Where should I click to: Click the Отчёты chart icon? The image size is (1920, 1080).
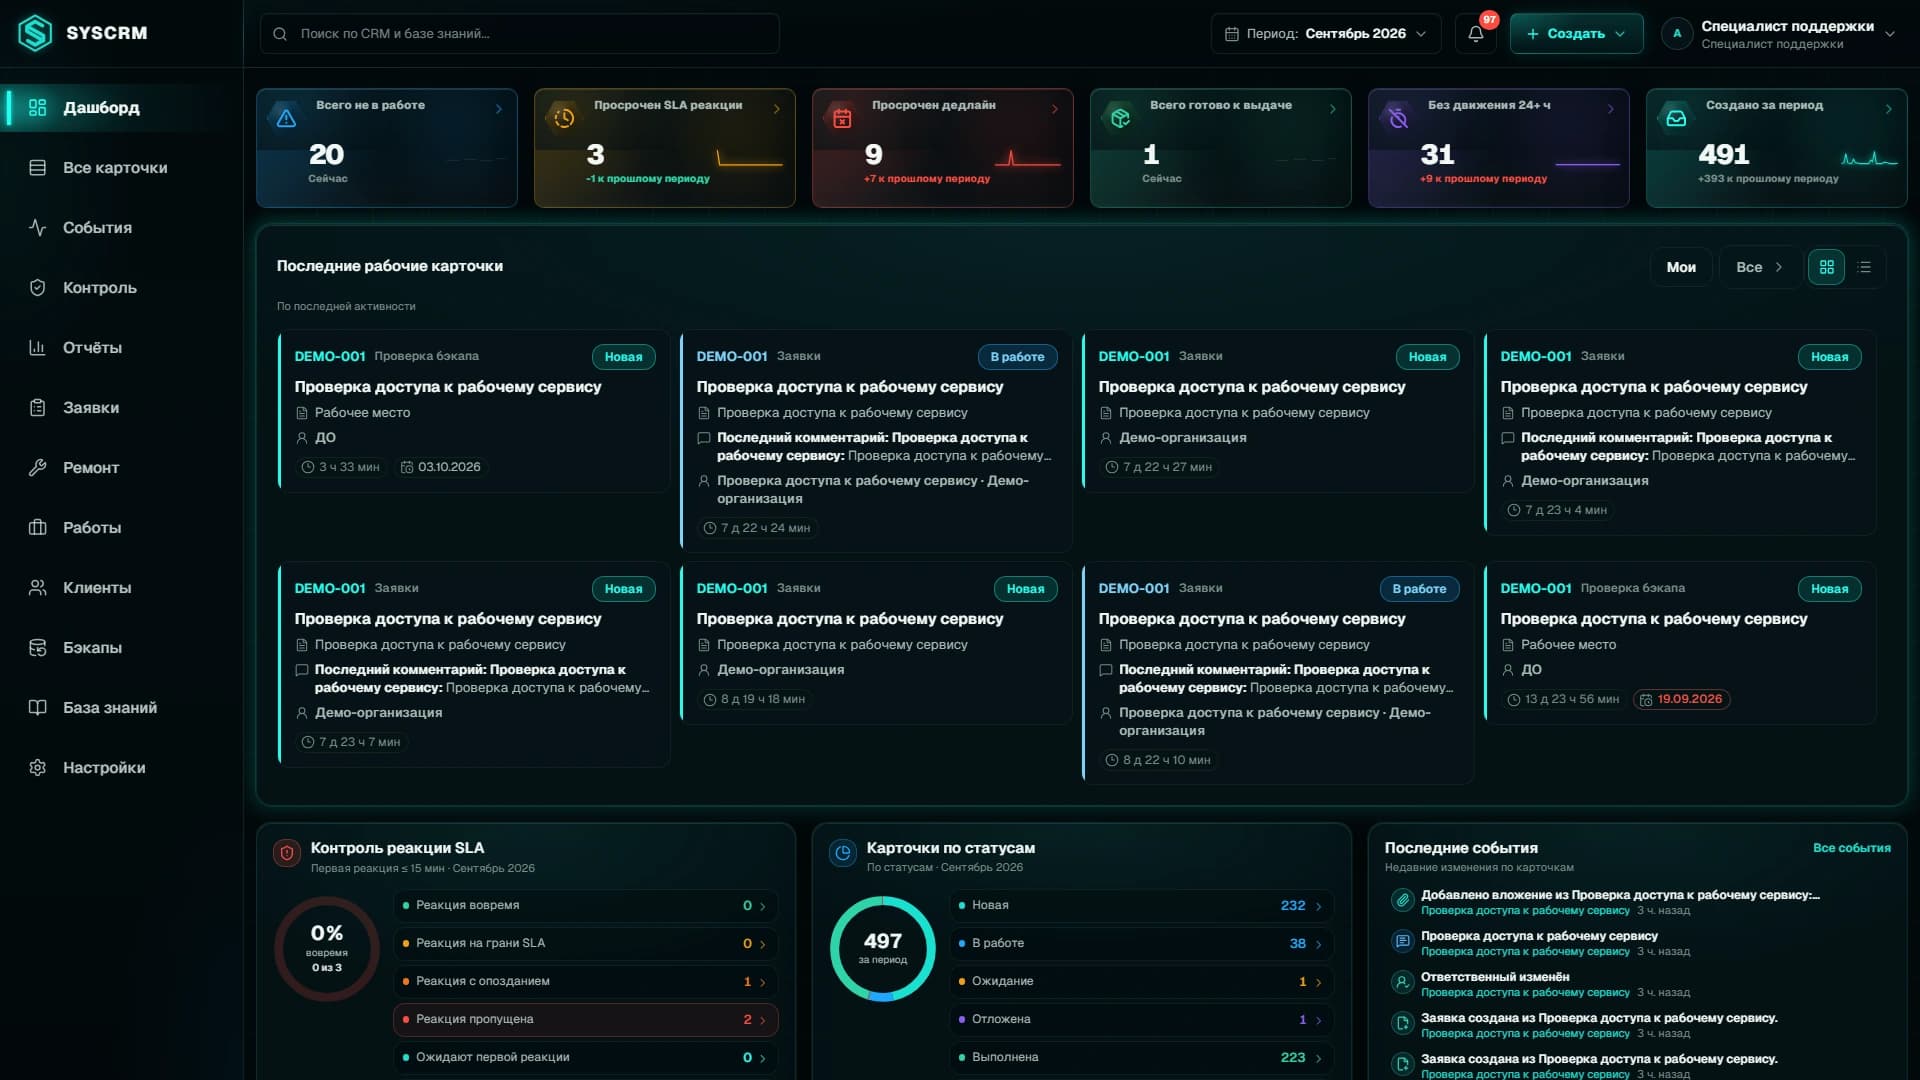click(37, 348)
